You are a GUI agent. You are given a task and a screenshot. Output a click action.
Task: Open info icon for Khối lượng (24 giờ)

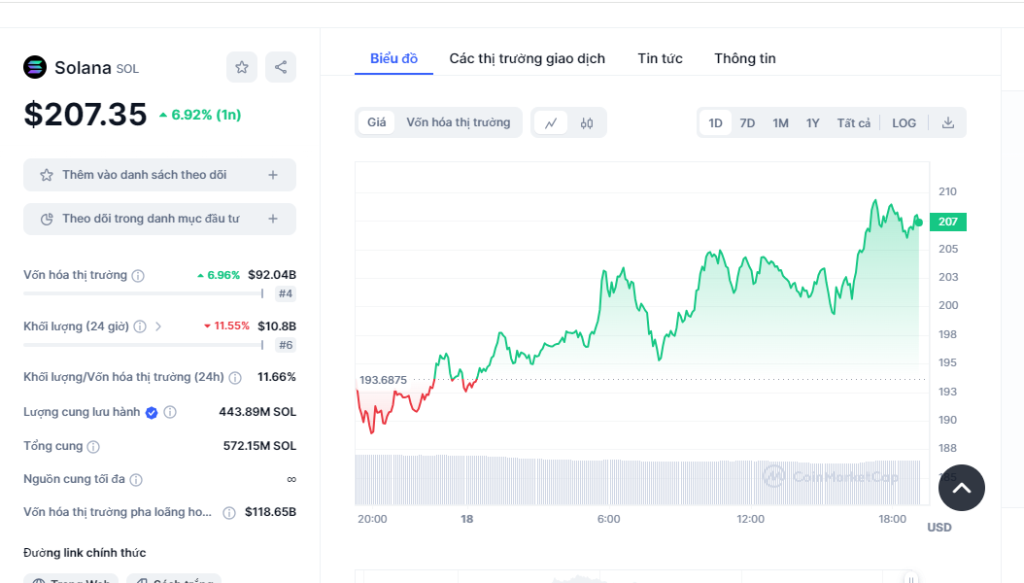coord(140,326)
